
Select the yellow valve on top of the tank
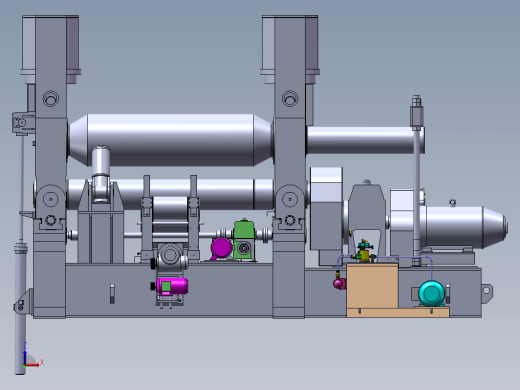[x=364, y=256]
